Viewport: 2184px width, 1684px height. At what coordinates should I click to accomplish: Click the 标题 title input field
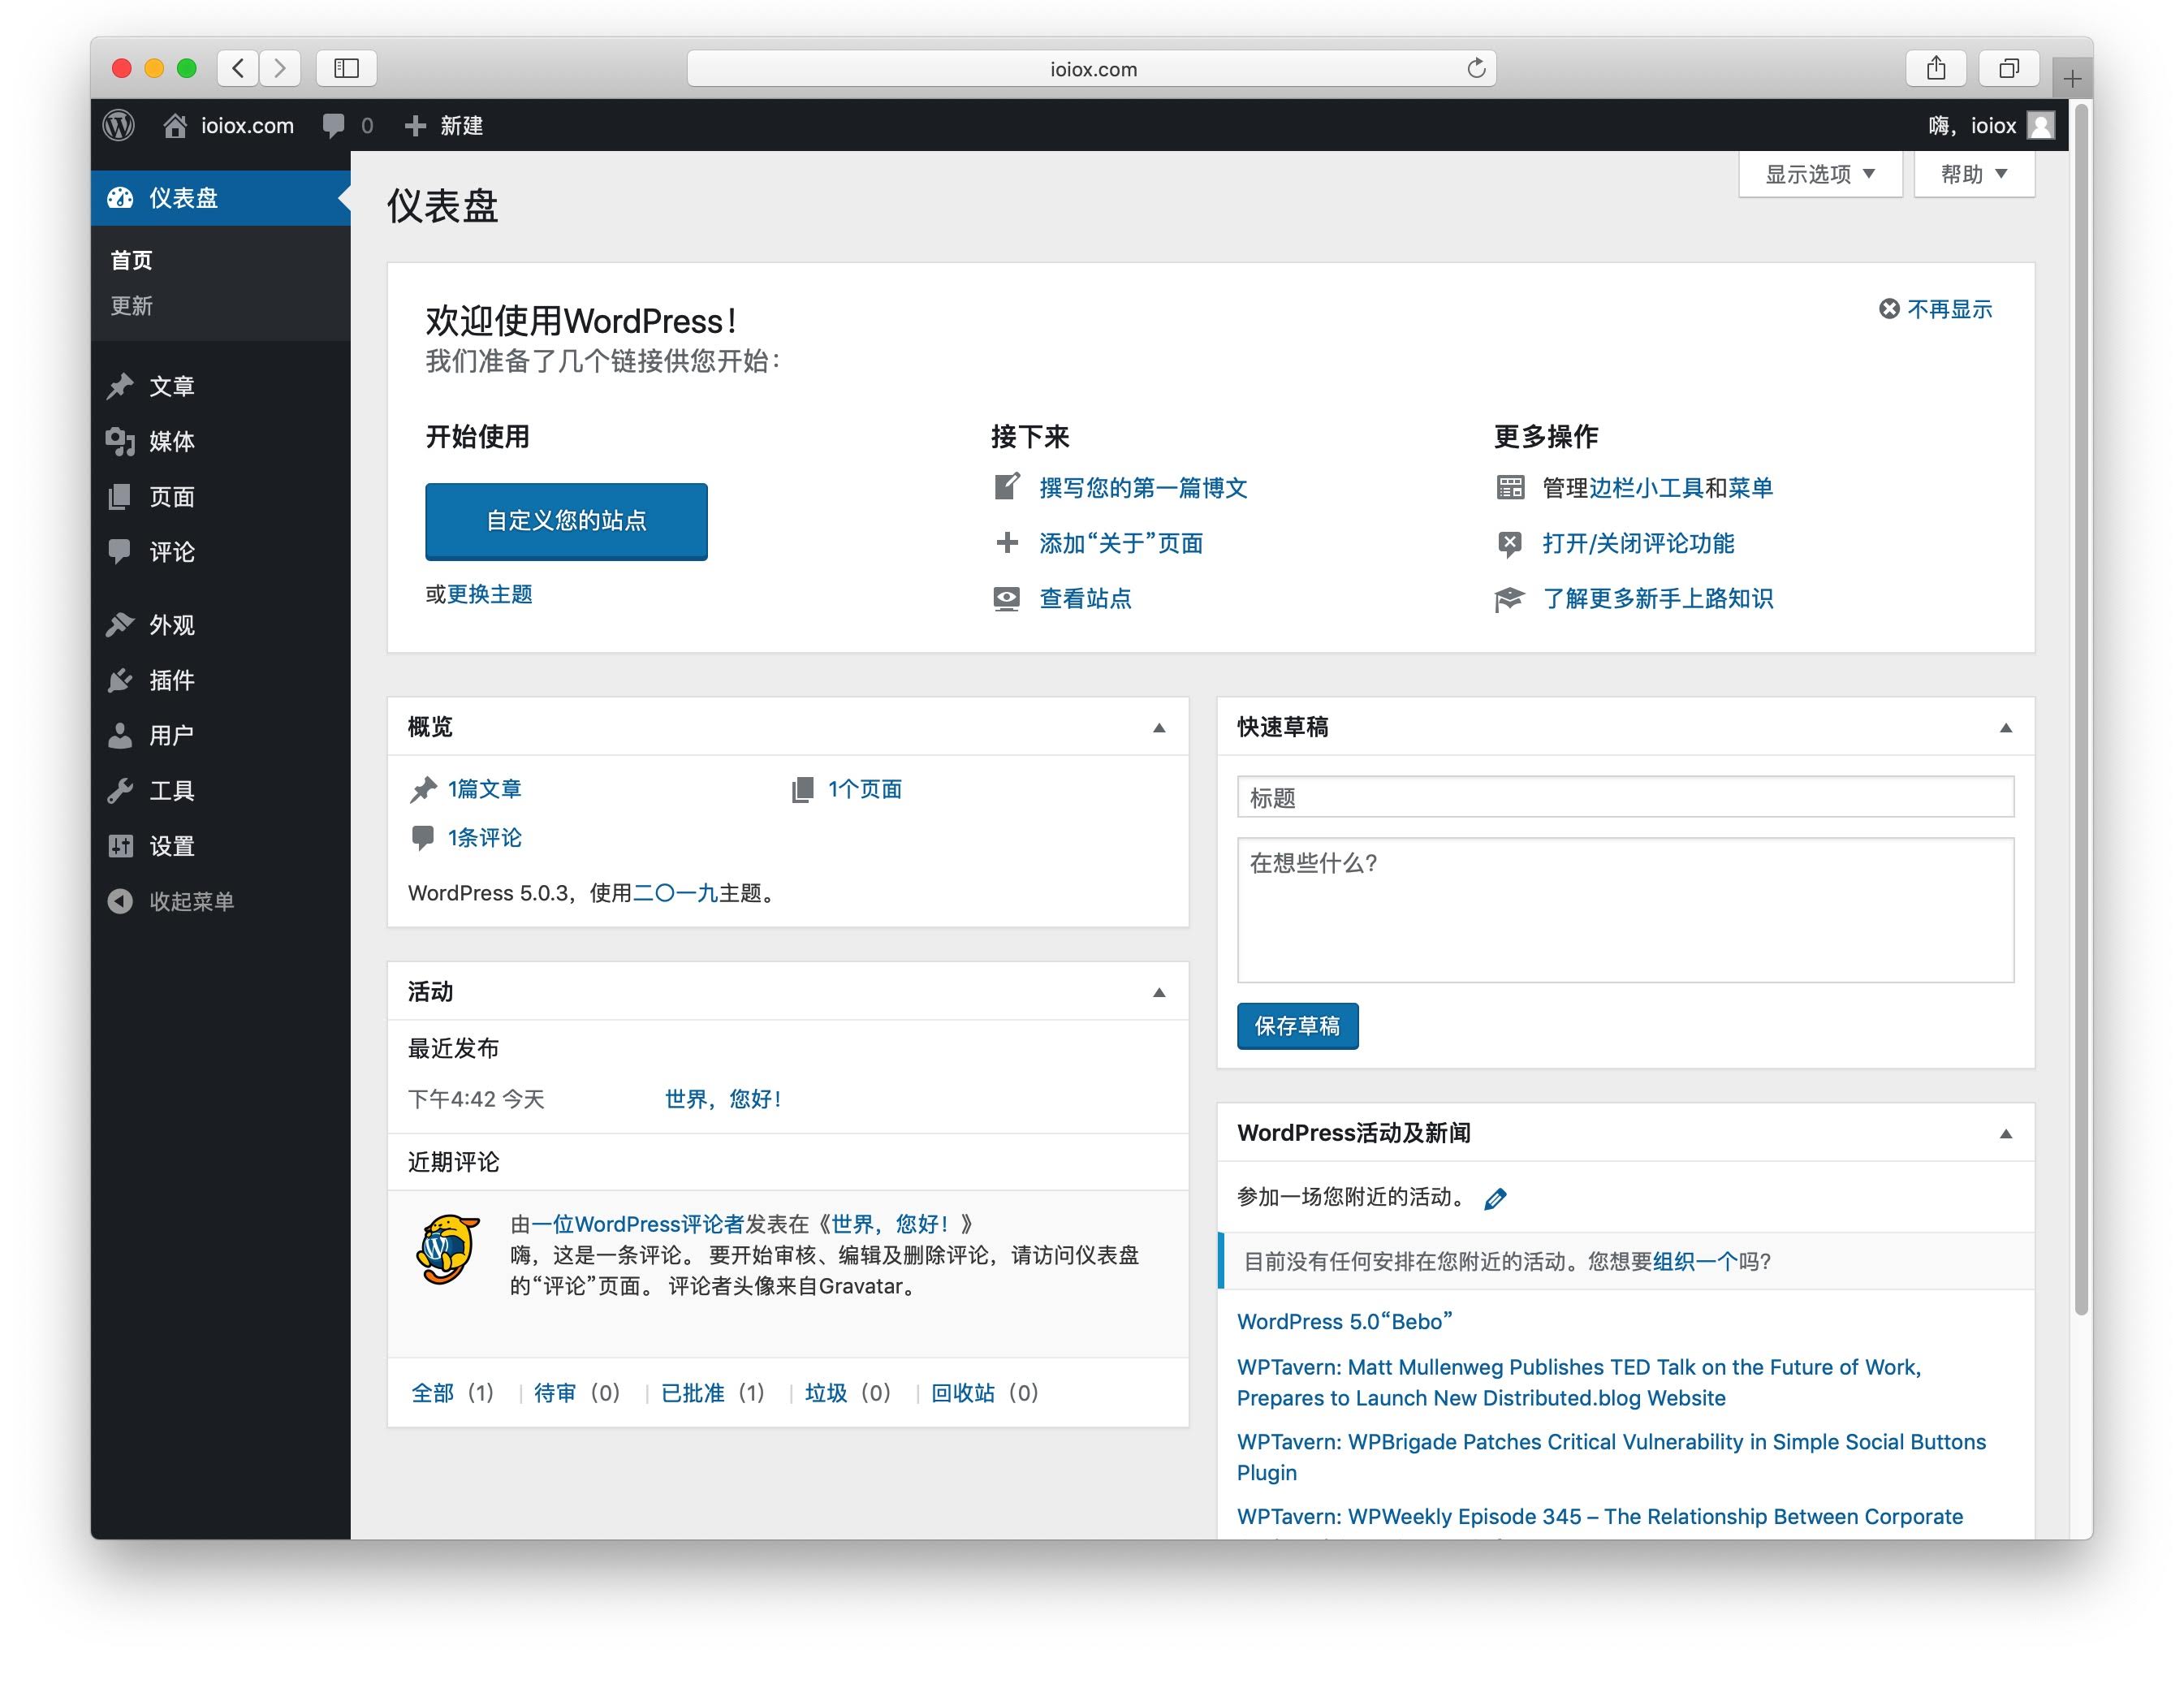coord(1624,797)
